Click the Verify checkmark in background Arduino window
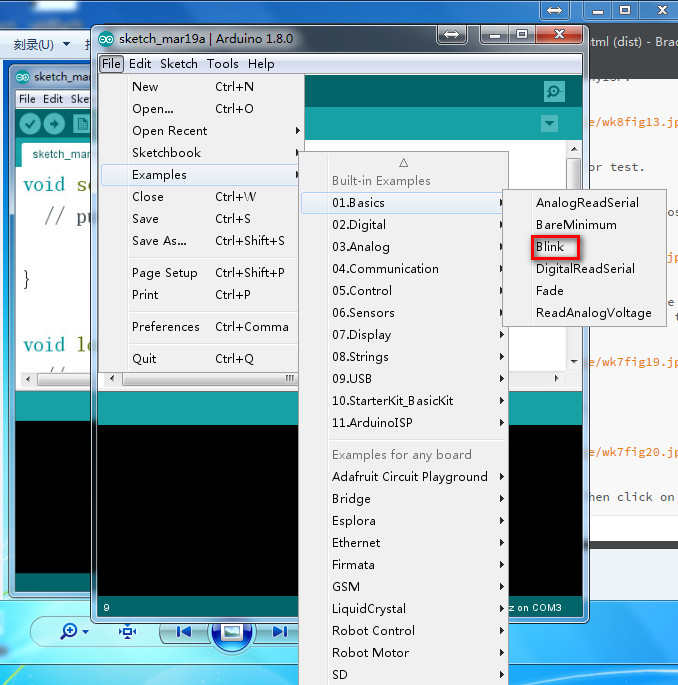The height and width of the screenshot is (685, 678). point(30,124)
